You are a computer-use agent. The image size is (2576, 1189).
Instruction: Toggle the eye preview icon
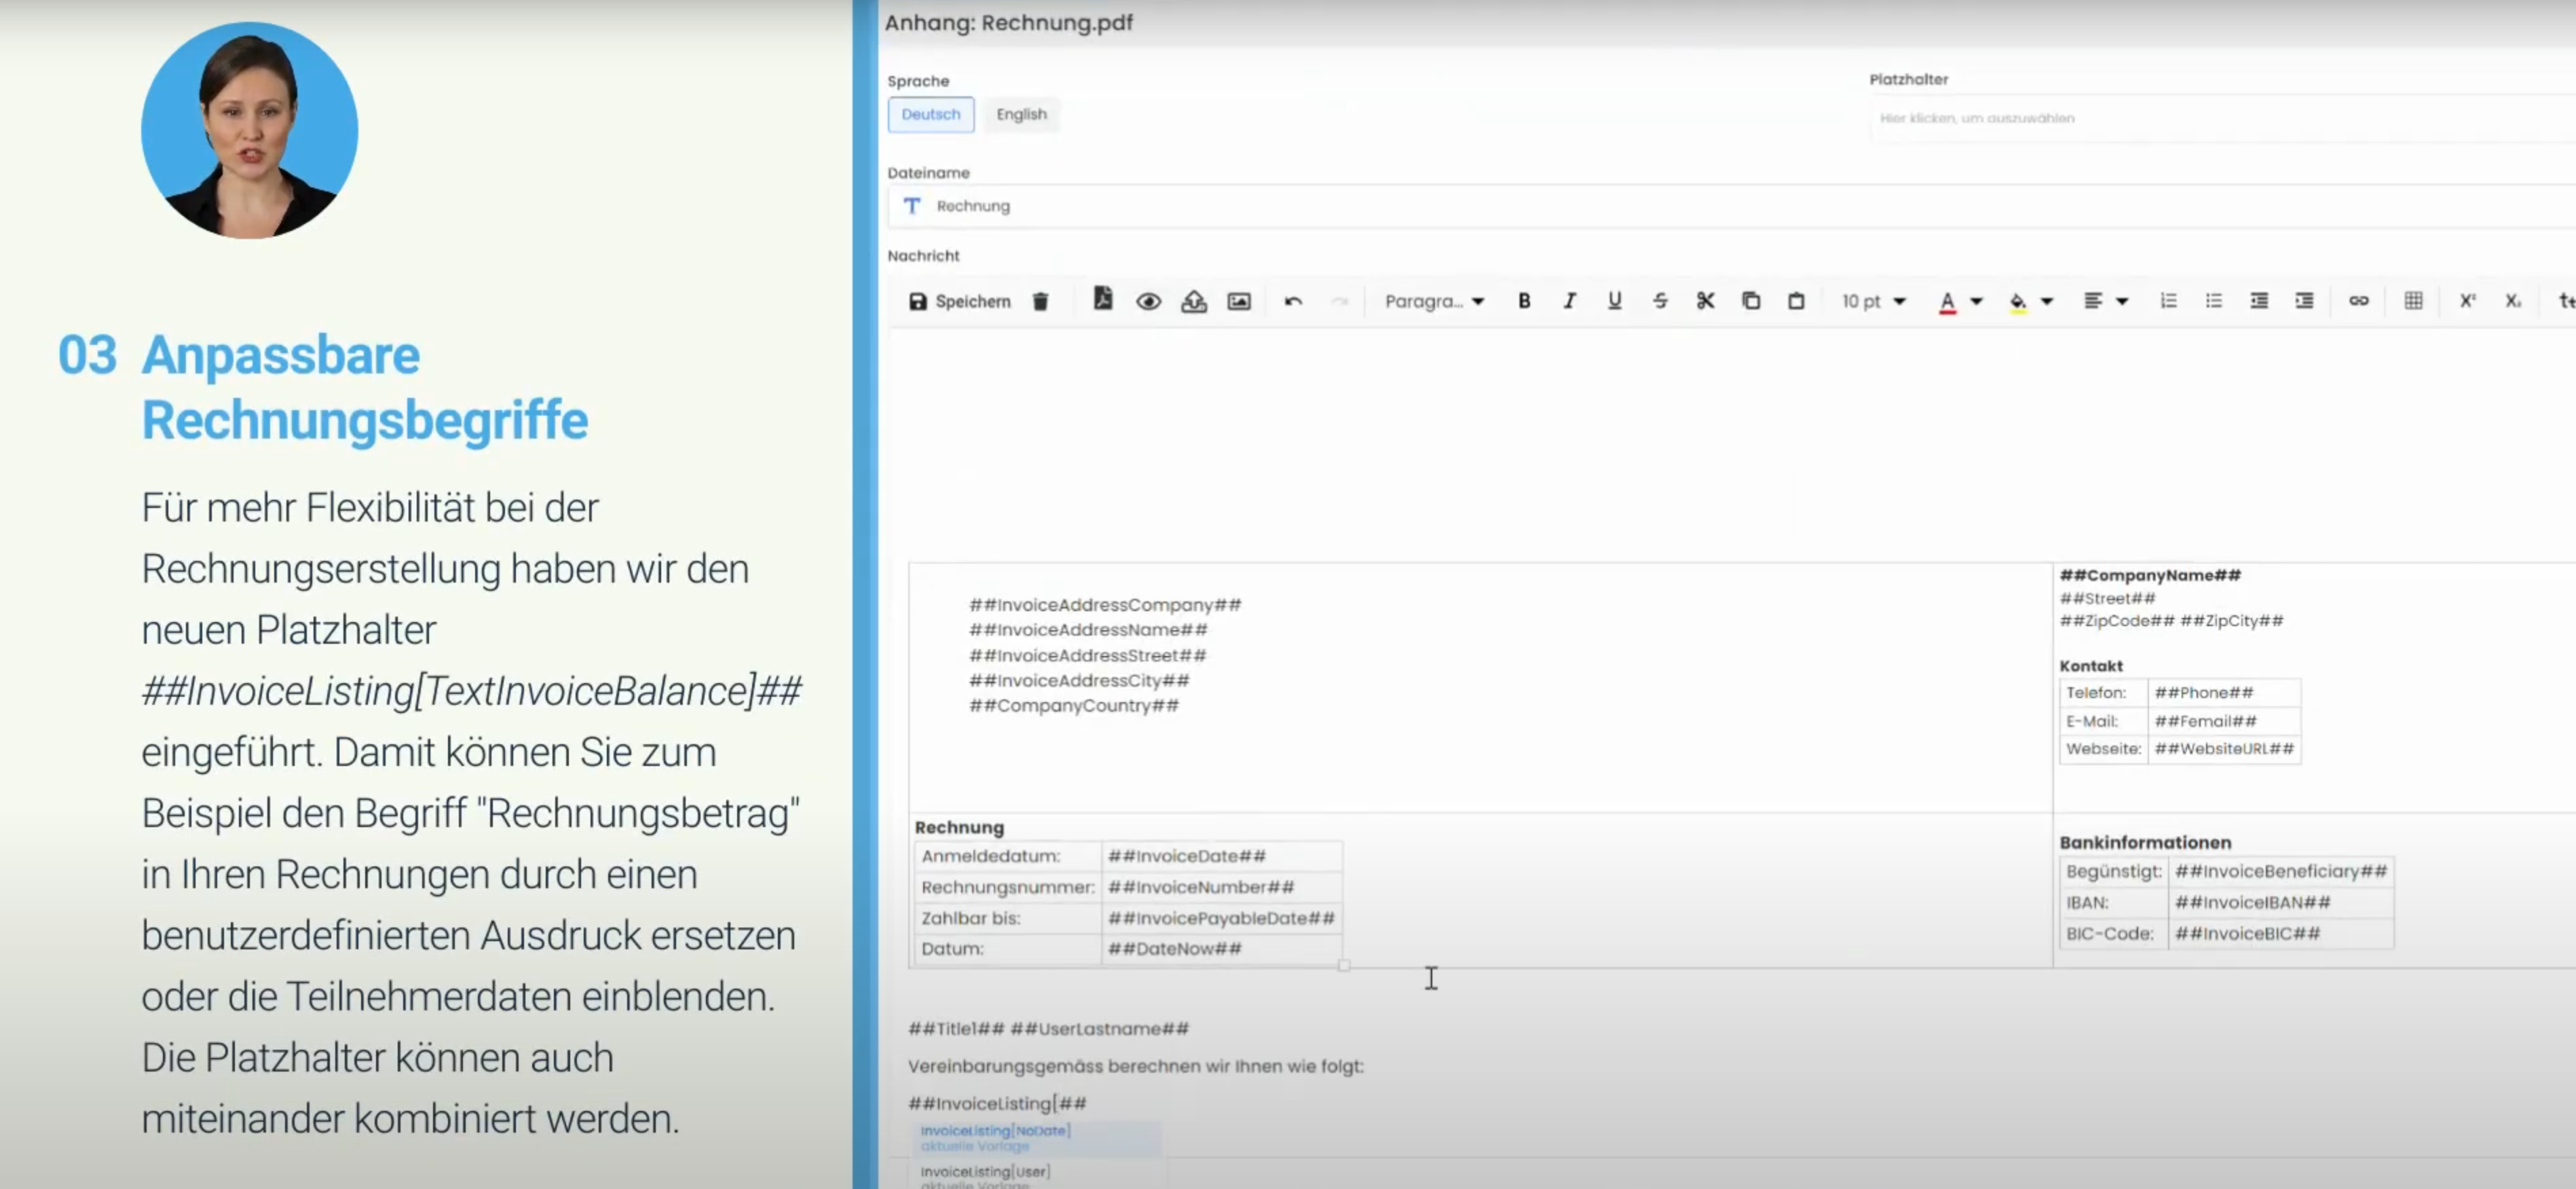pos(1148,301)
